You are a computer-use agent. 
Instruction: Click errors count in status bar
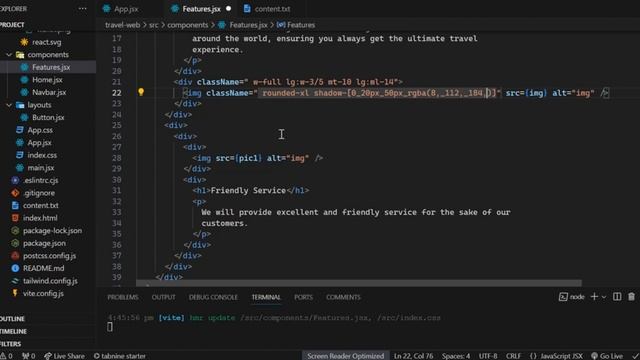[7, 356]
